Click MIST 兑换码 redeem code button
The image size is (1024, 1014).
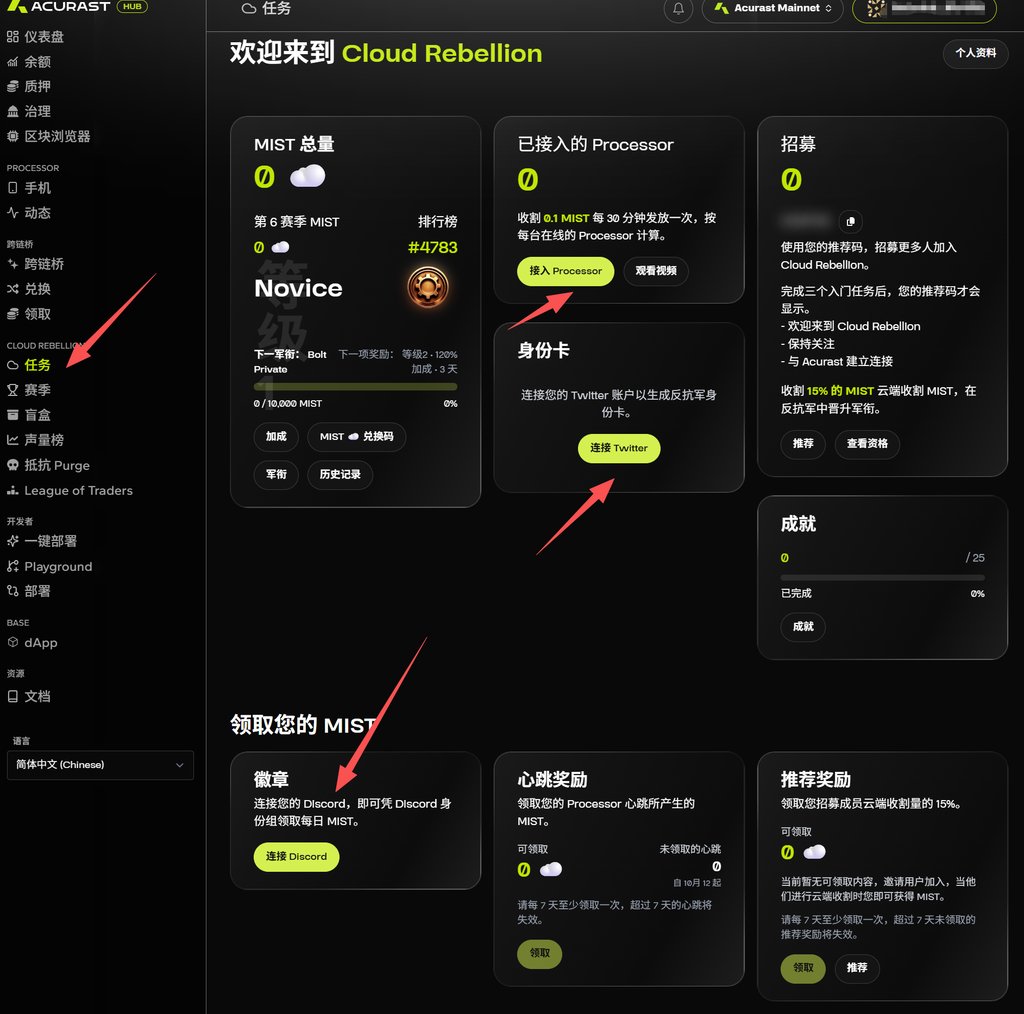pyautogui.click(x=357, y=437)
